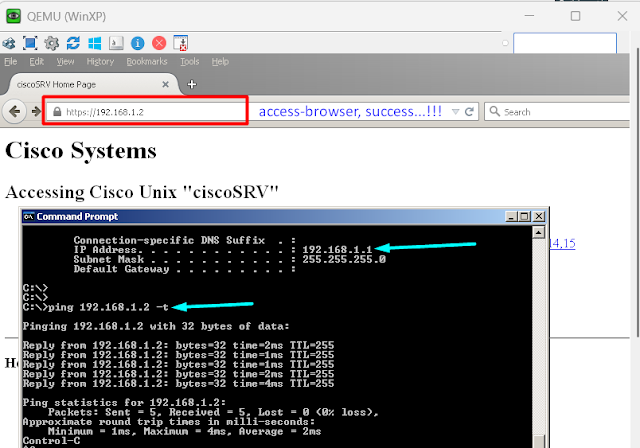This screenshot has height=448, width=640.
Task: Click the padlock icon in address bar
Action: [57, 112]
